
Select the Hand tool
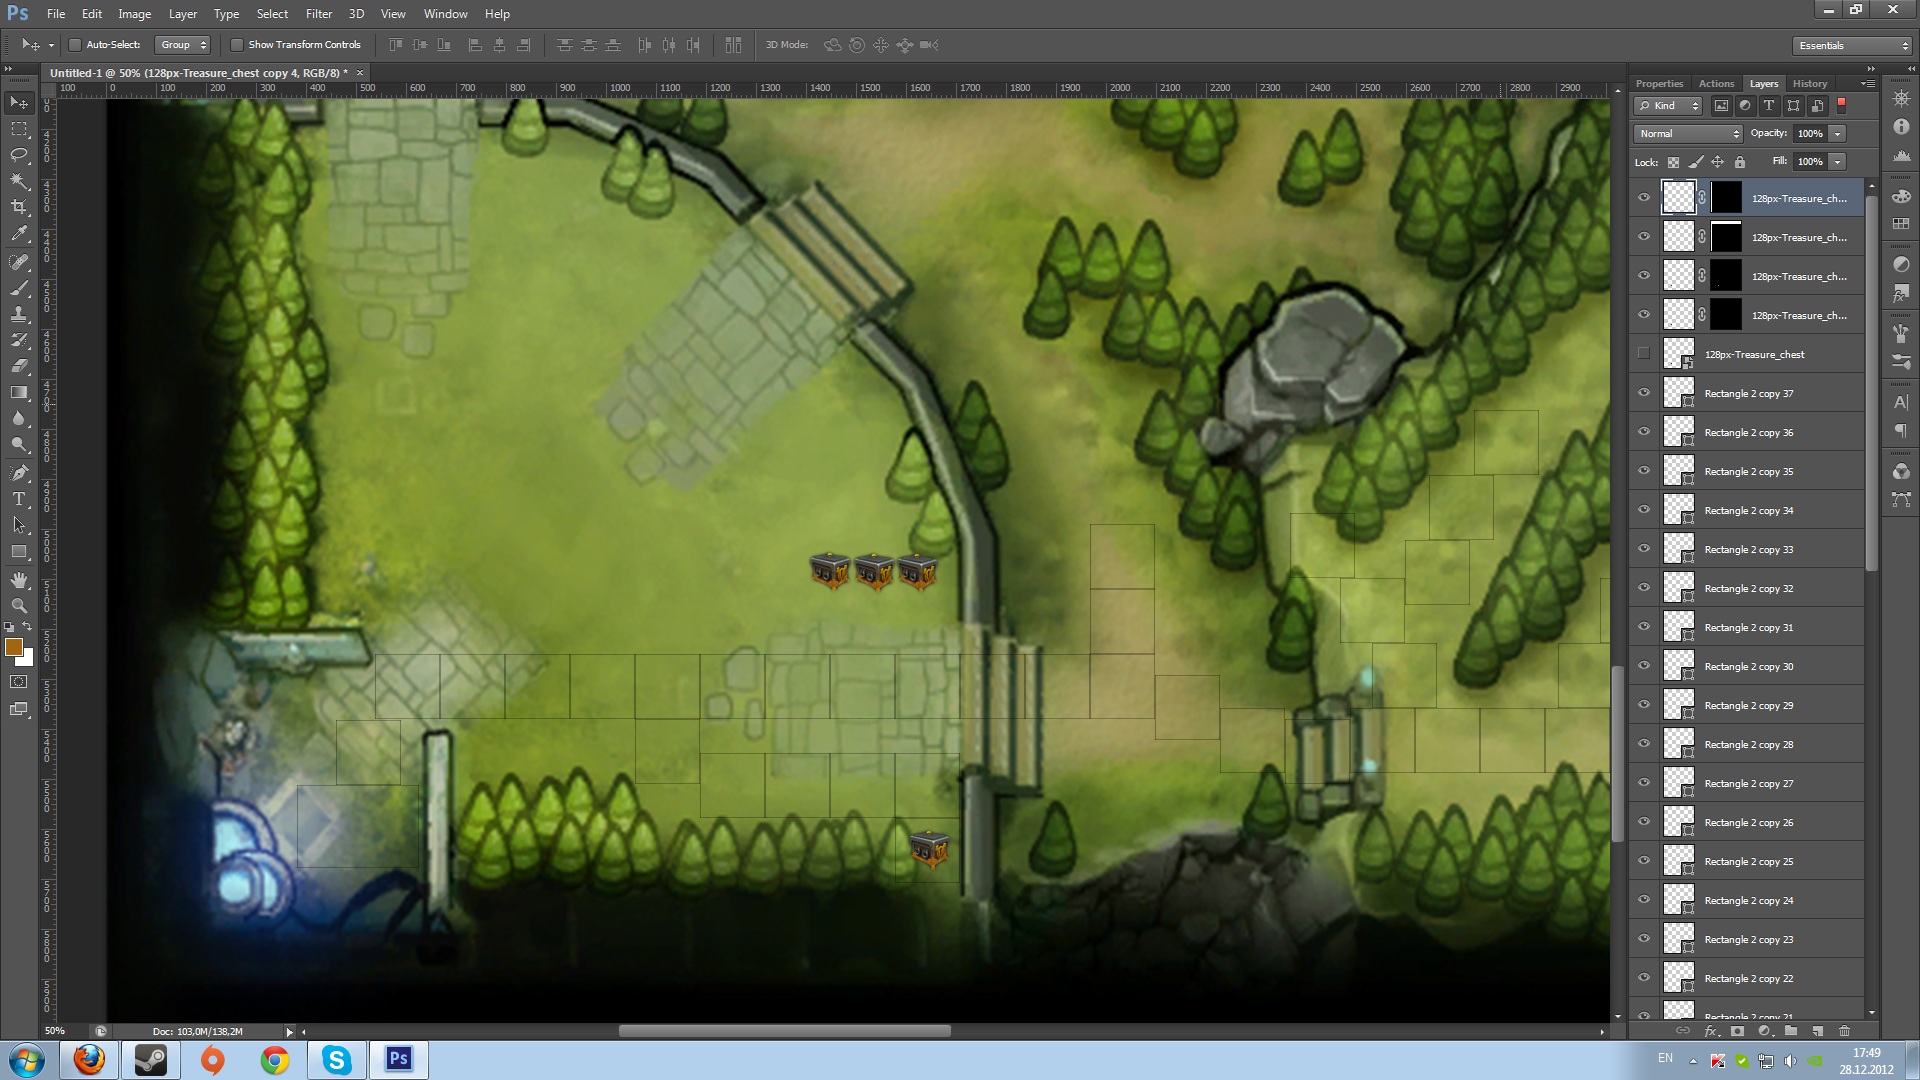point(19,579)
